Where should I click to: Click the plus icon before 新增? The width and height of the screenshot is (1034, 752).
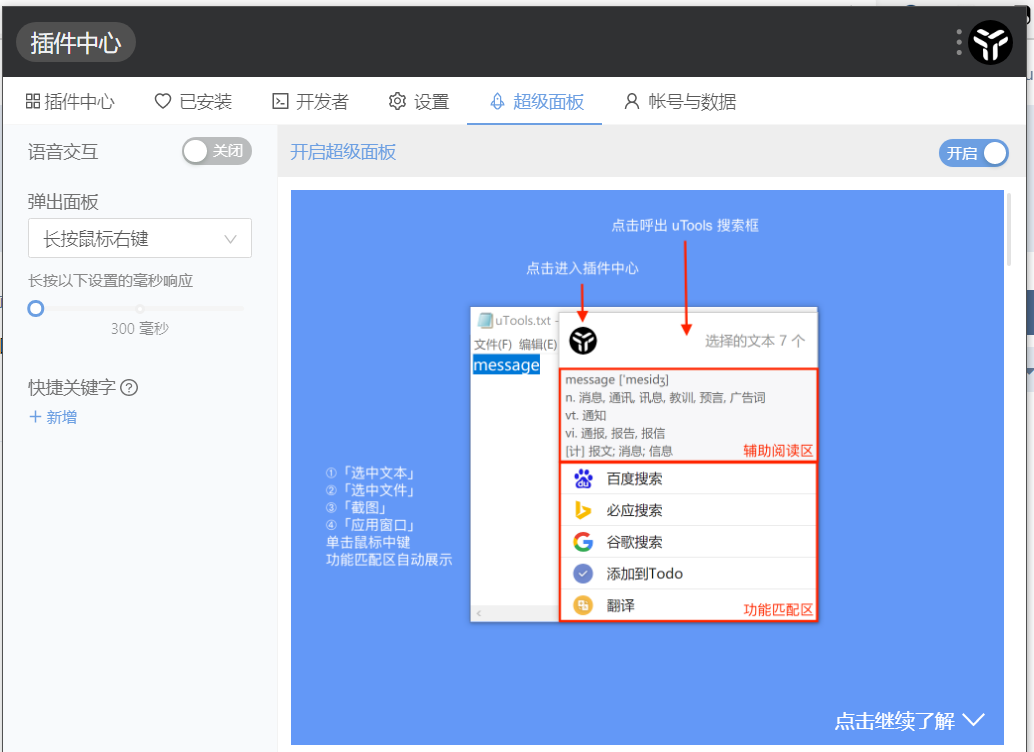coord(36,417)
